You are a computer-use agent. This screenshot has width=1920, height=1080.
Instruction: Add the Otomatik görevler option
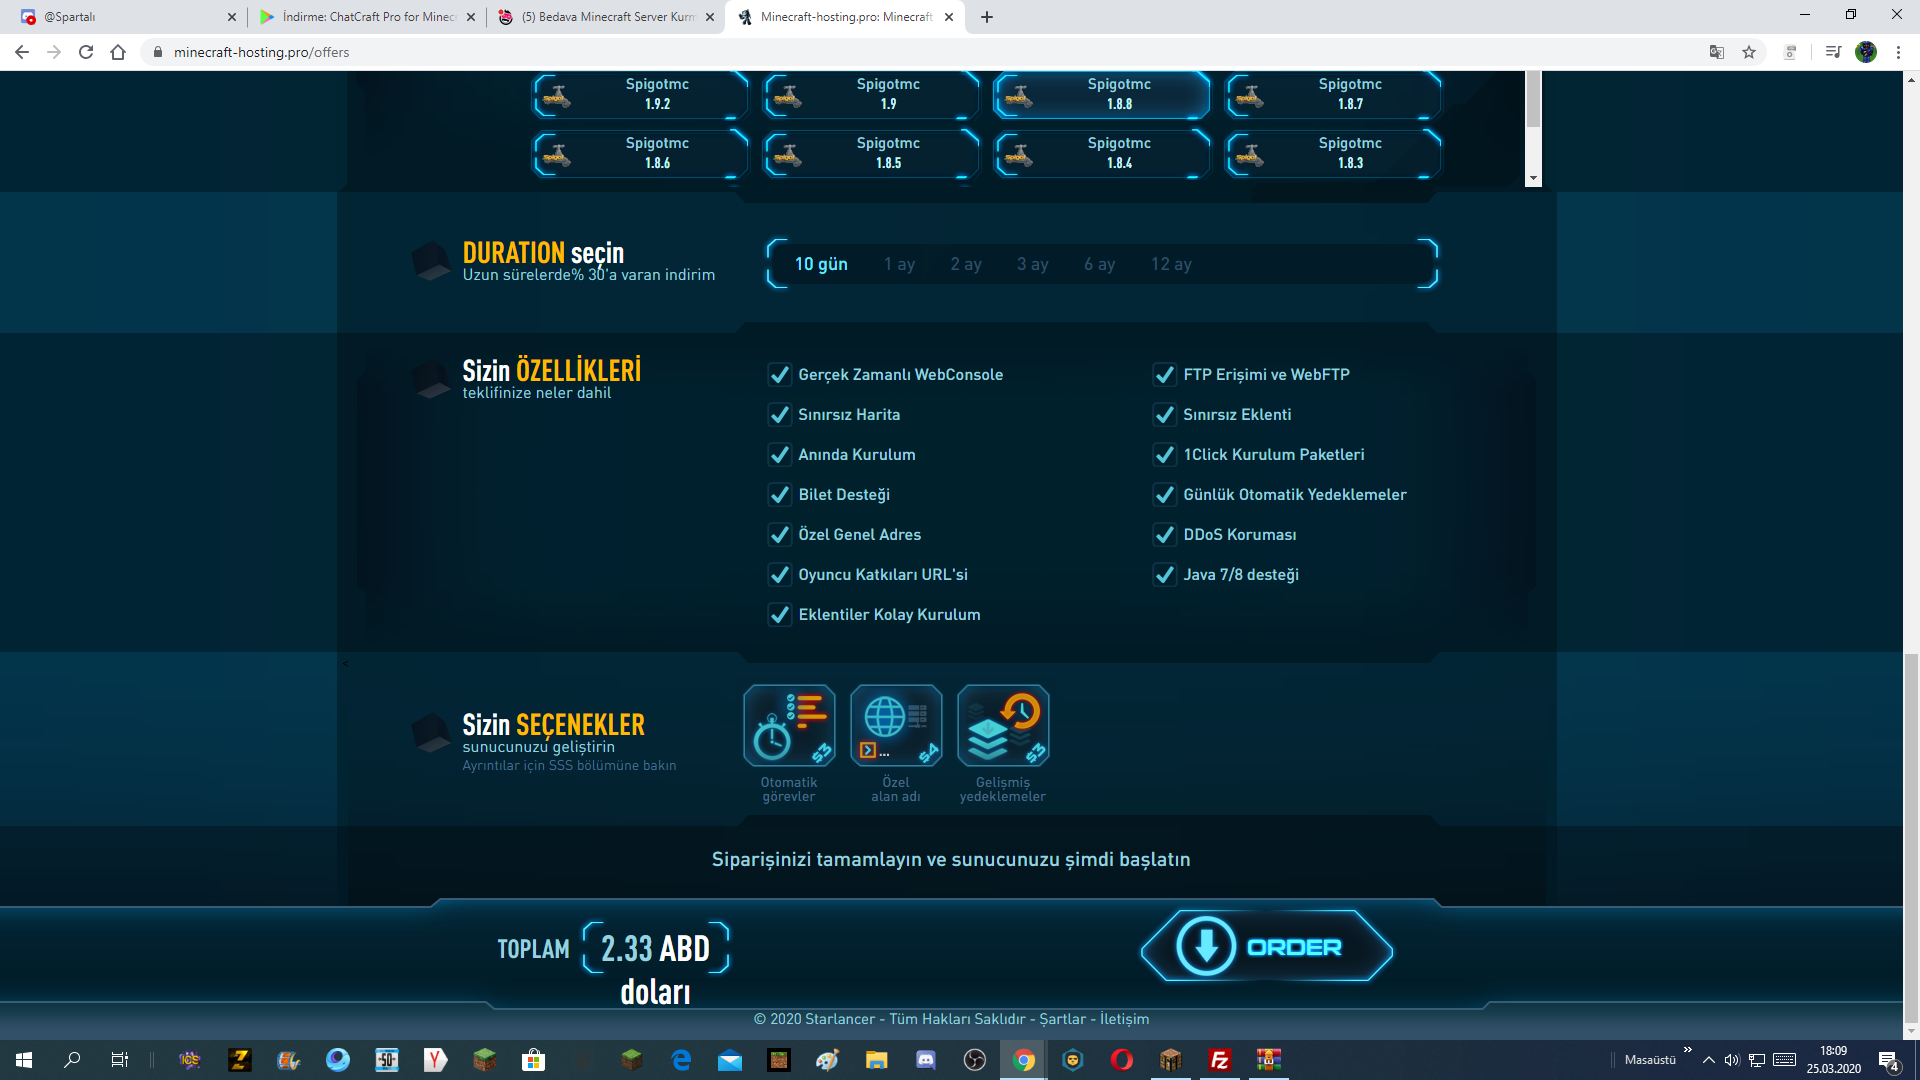[x=789, y=726]
